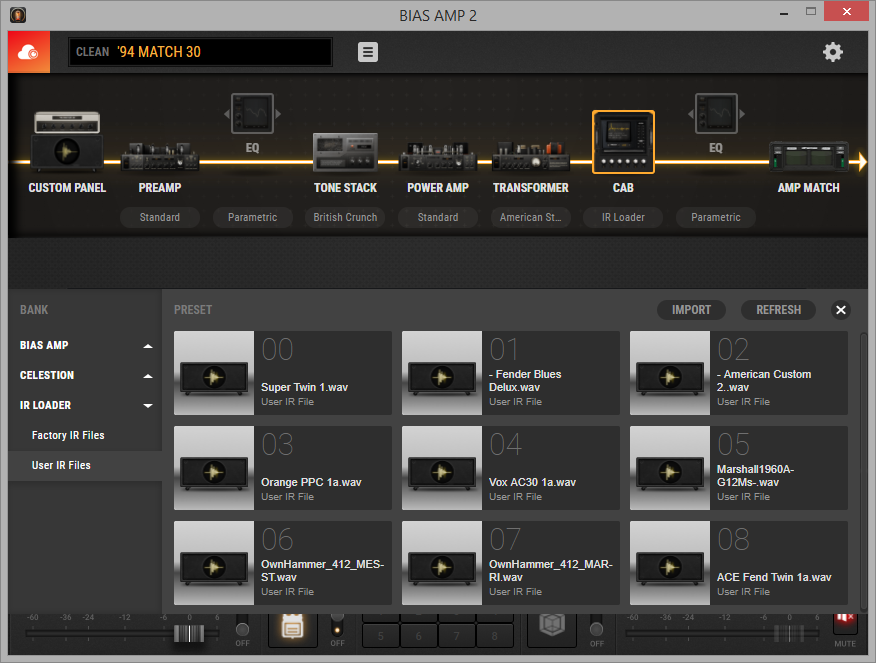Open the Power Amp Standard type selector
The width and height of the screenshot is (876, 663).
click(438, 217)
